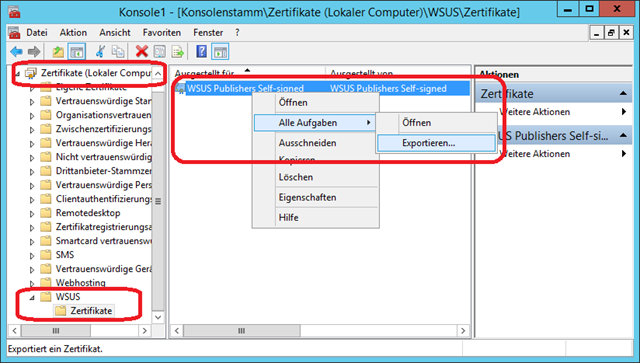Select Alle Aufgaben in context menu
This screenshot has width=640, height=363.
pyautogui.click(x=315, y=122)
